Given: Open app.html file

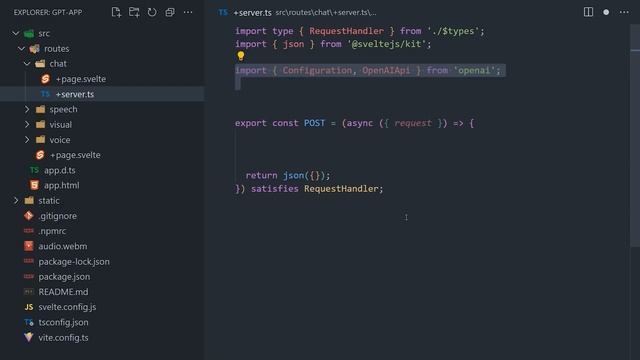Looking at the screenshot, I should tap(62, 185).
